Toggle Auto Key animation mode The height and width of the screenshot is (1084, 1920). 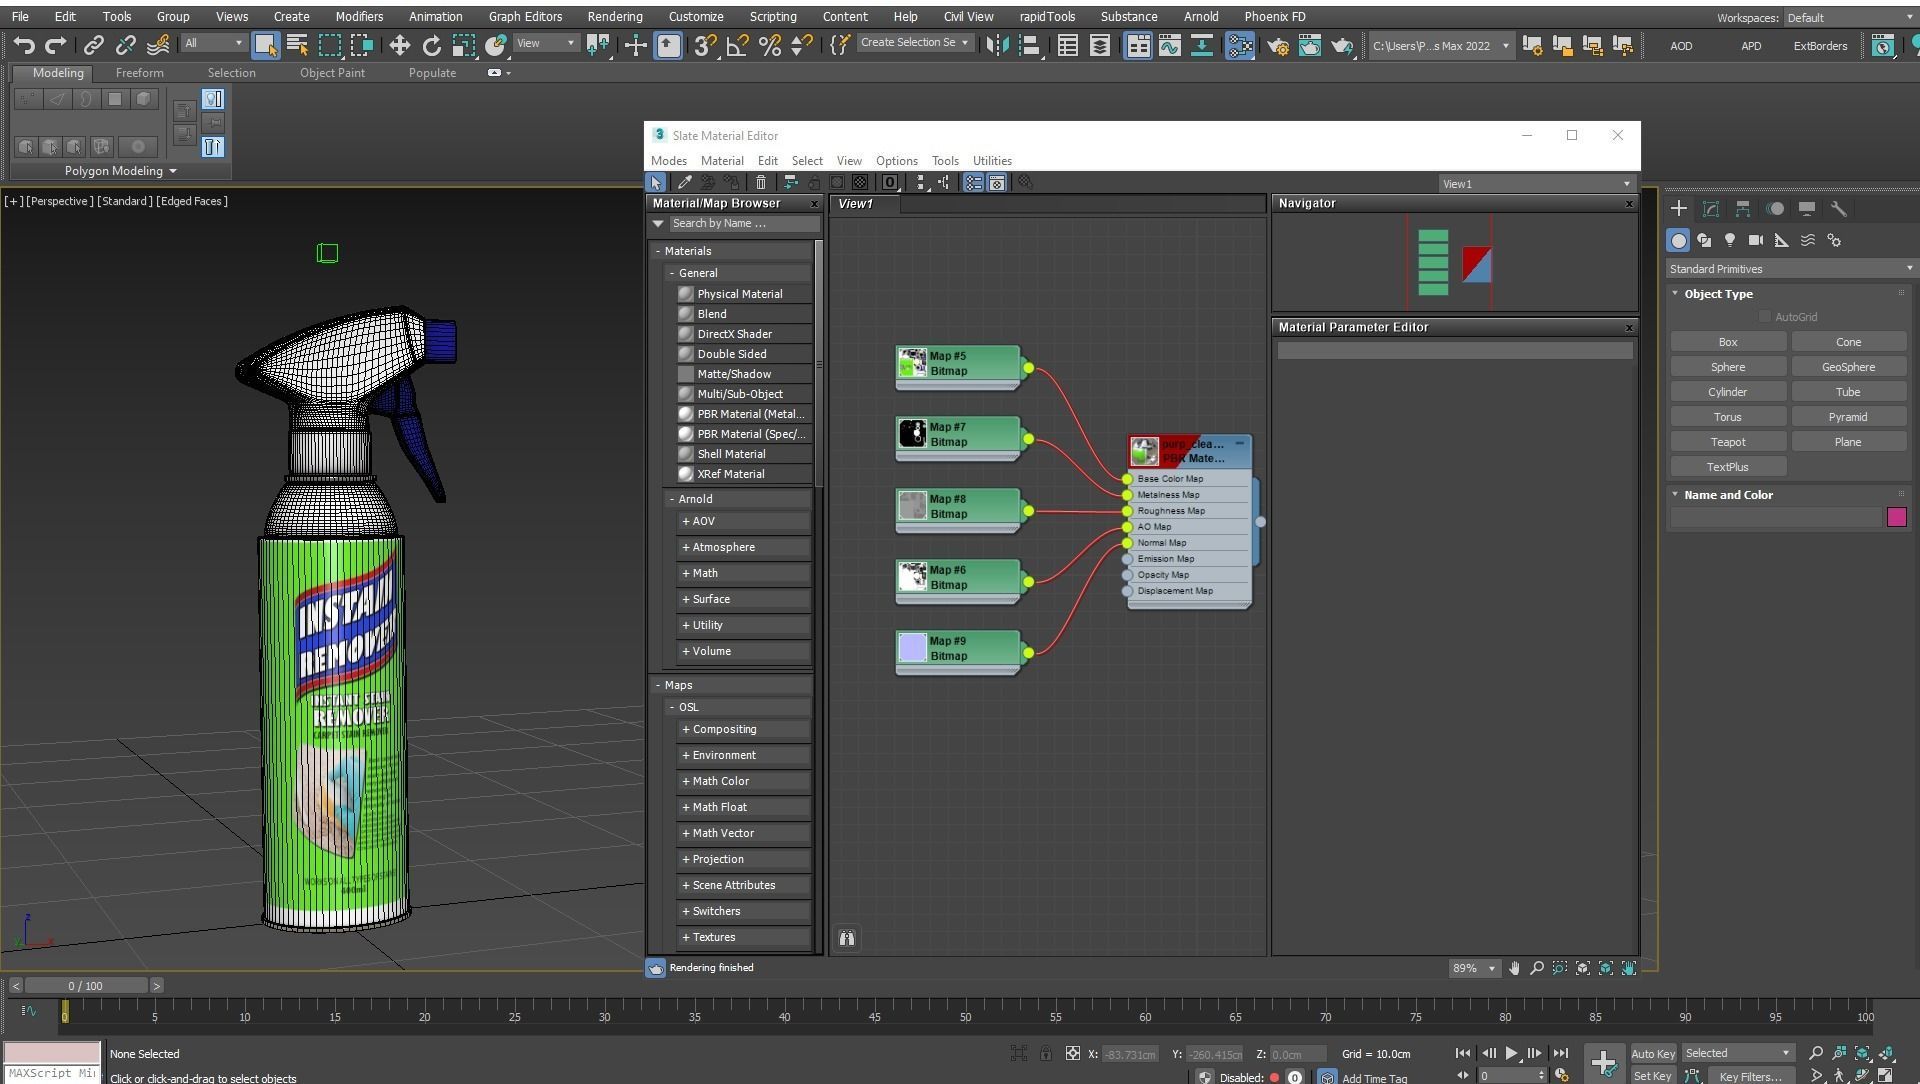tap(1652, 1054)
